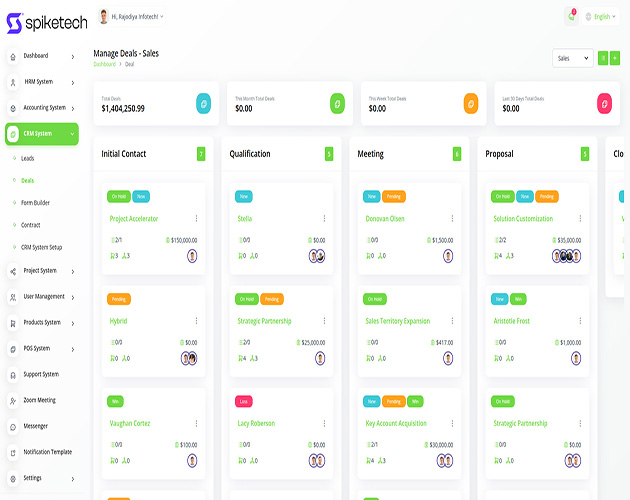Open the Sales pipeline dropdown
Viewport: 630px width, 500px height.
pyautogui.click(x=572, y=58)
